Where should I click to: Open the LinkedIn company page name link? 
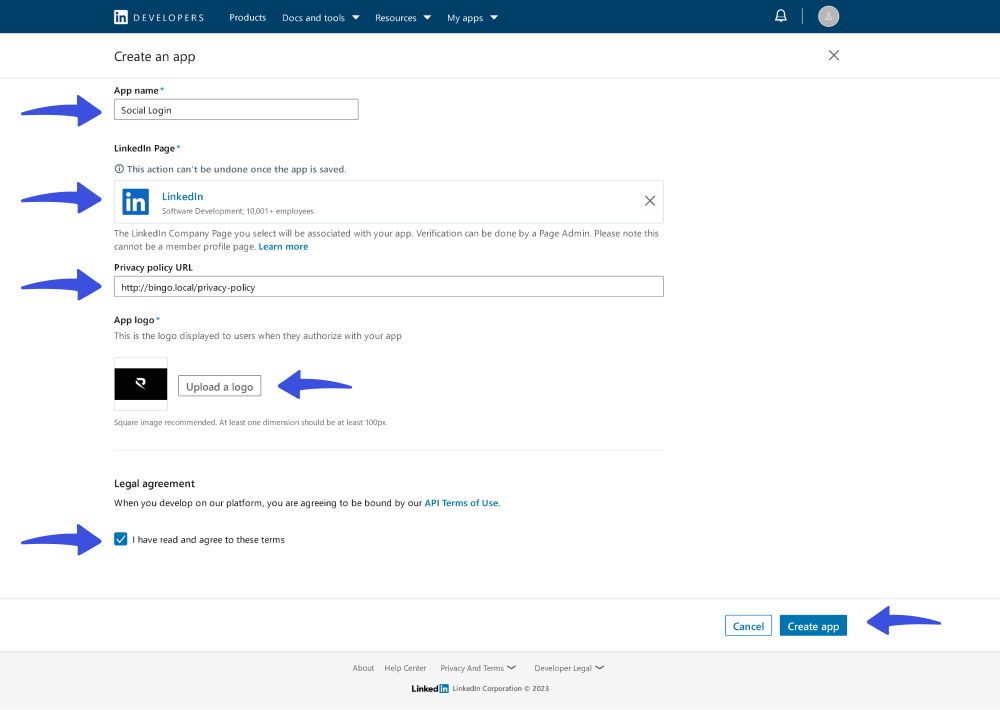182,196
